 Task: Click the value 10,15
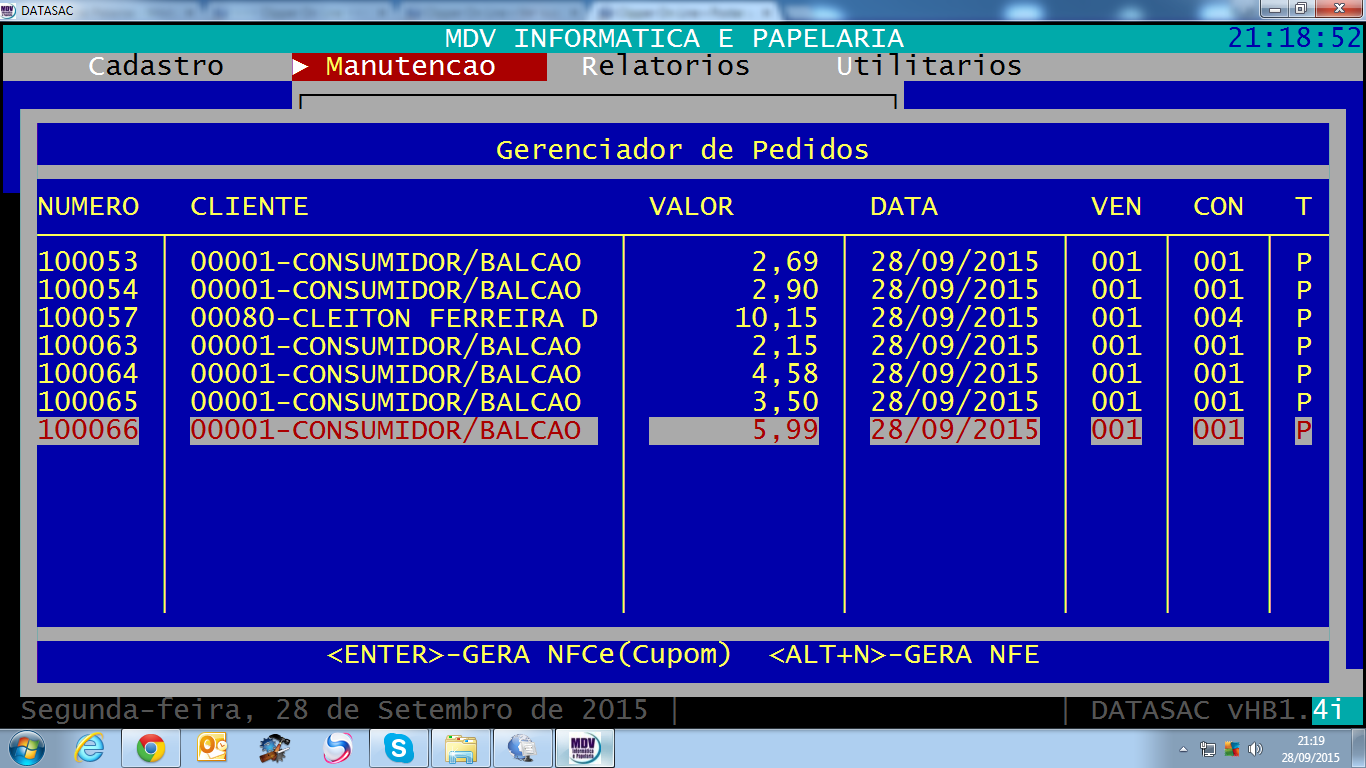[777, 318]
